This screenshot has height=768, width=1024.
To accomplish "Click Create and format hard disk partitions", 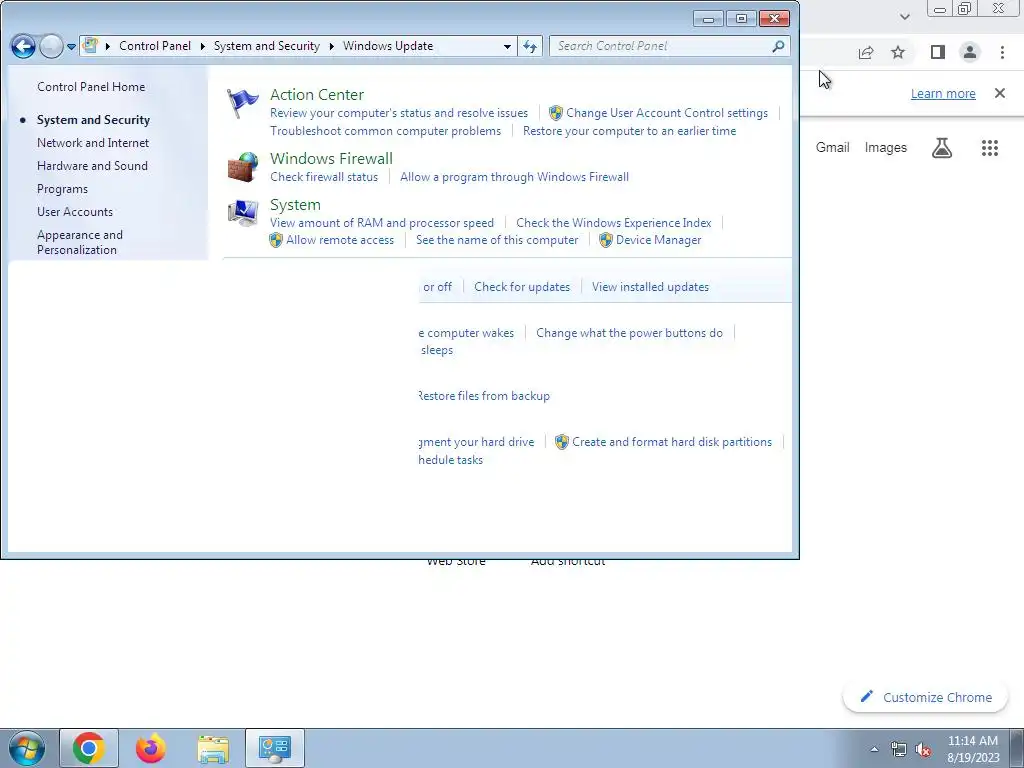I will pyautogui.click(x=672, y=442).
